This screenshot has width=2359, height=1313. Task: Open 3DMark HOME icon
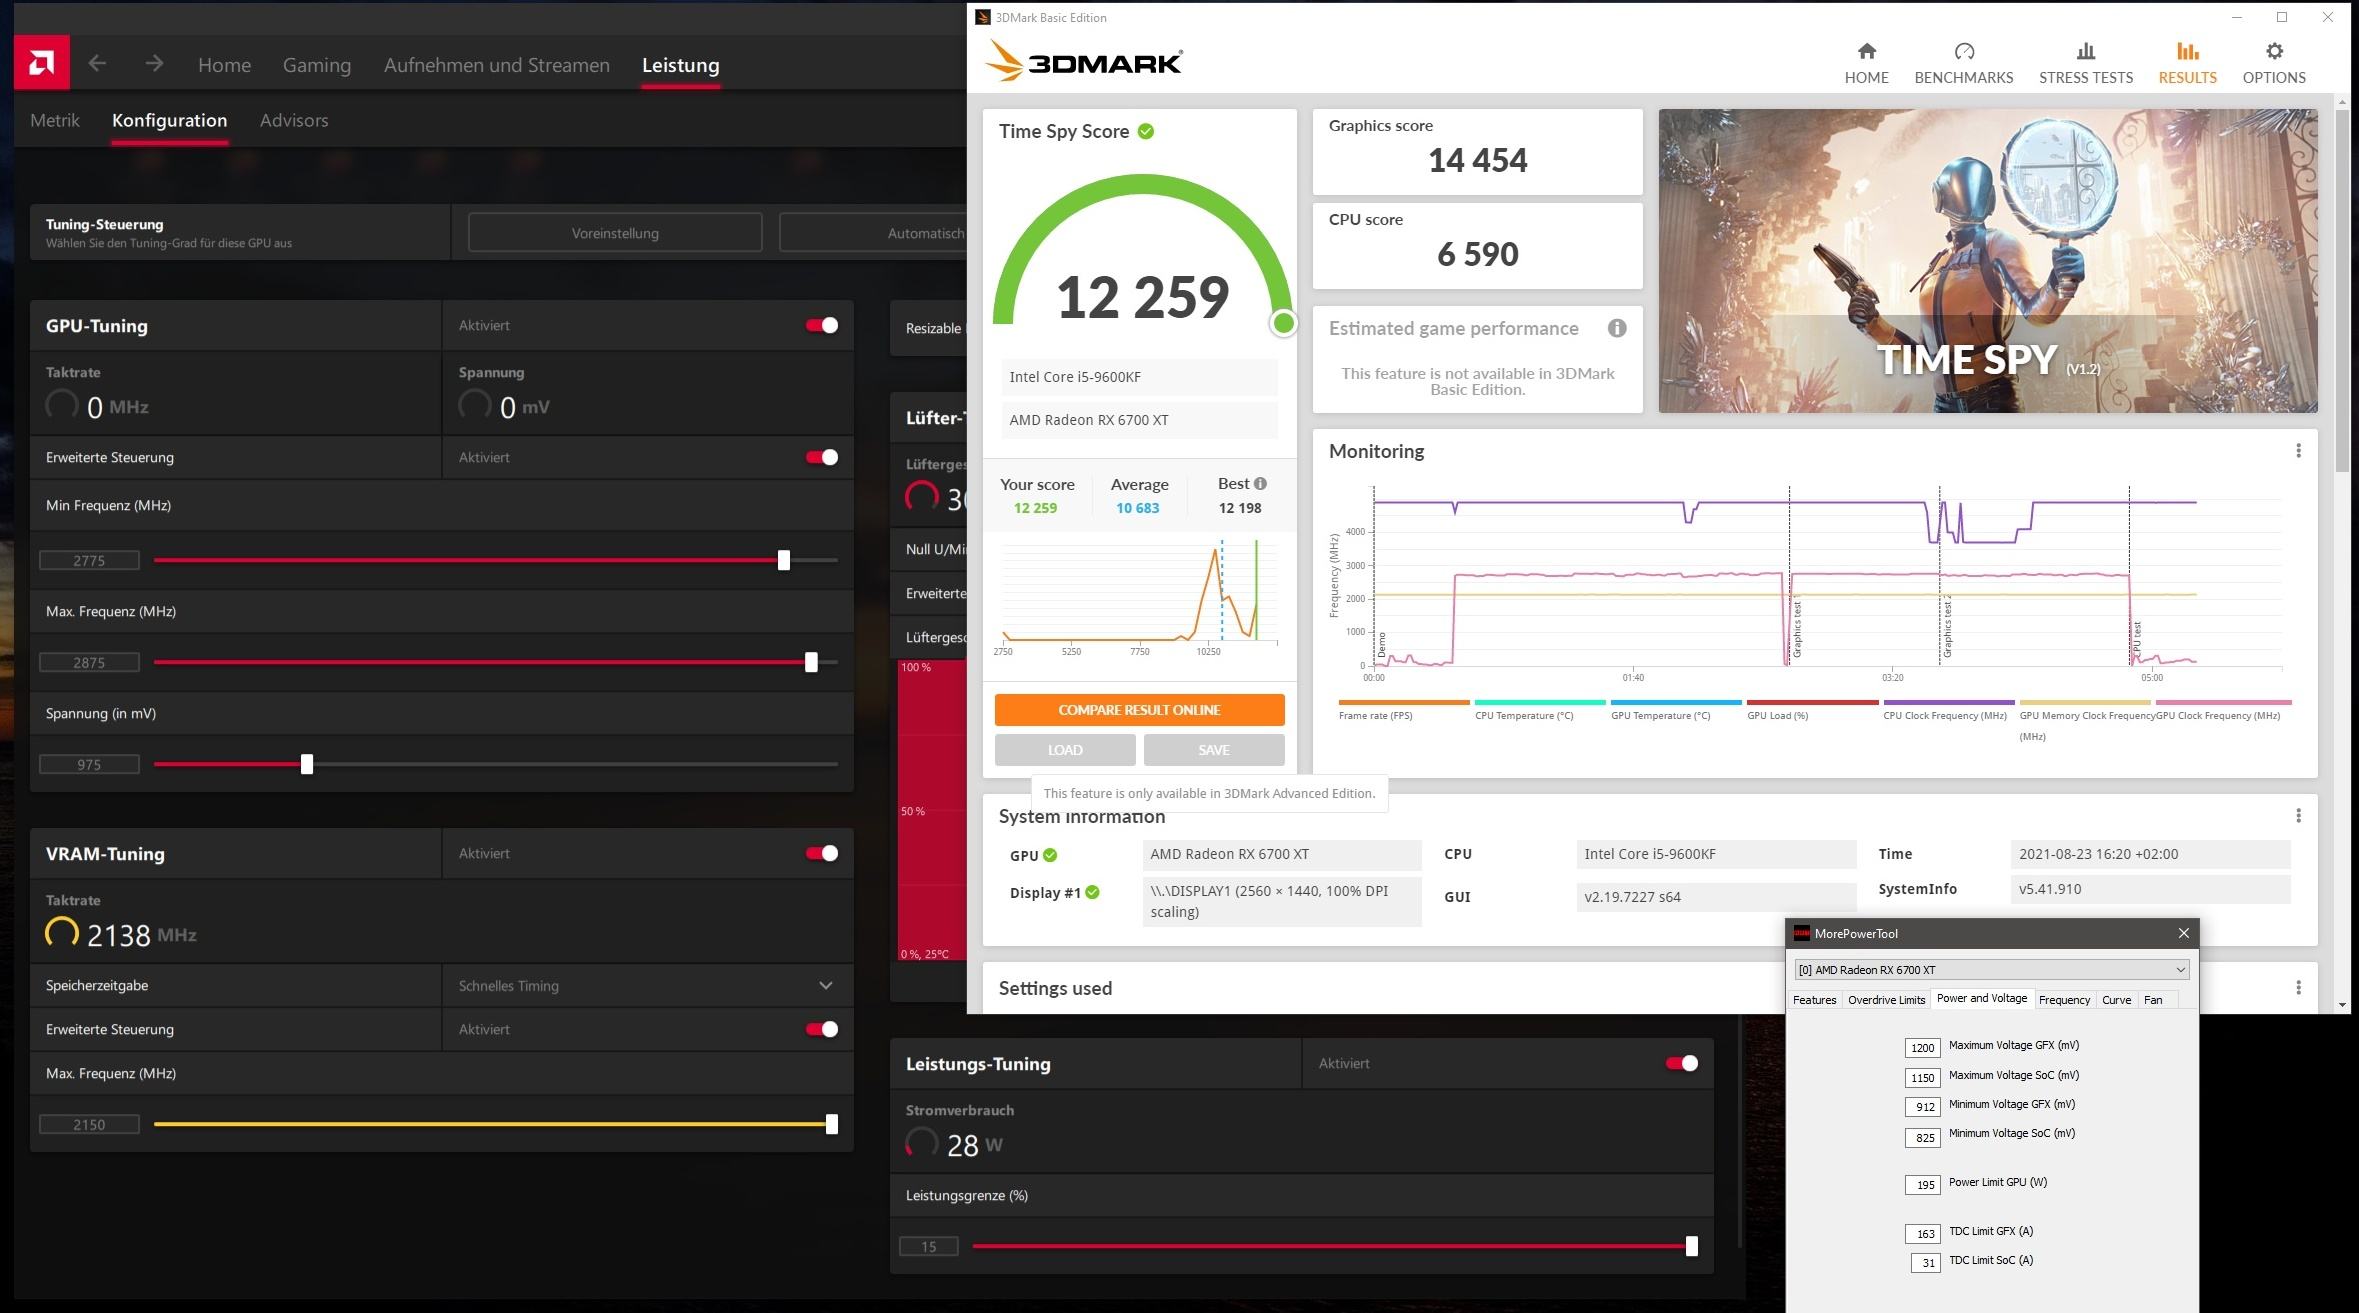tap(1866, 51)
